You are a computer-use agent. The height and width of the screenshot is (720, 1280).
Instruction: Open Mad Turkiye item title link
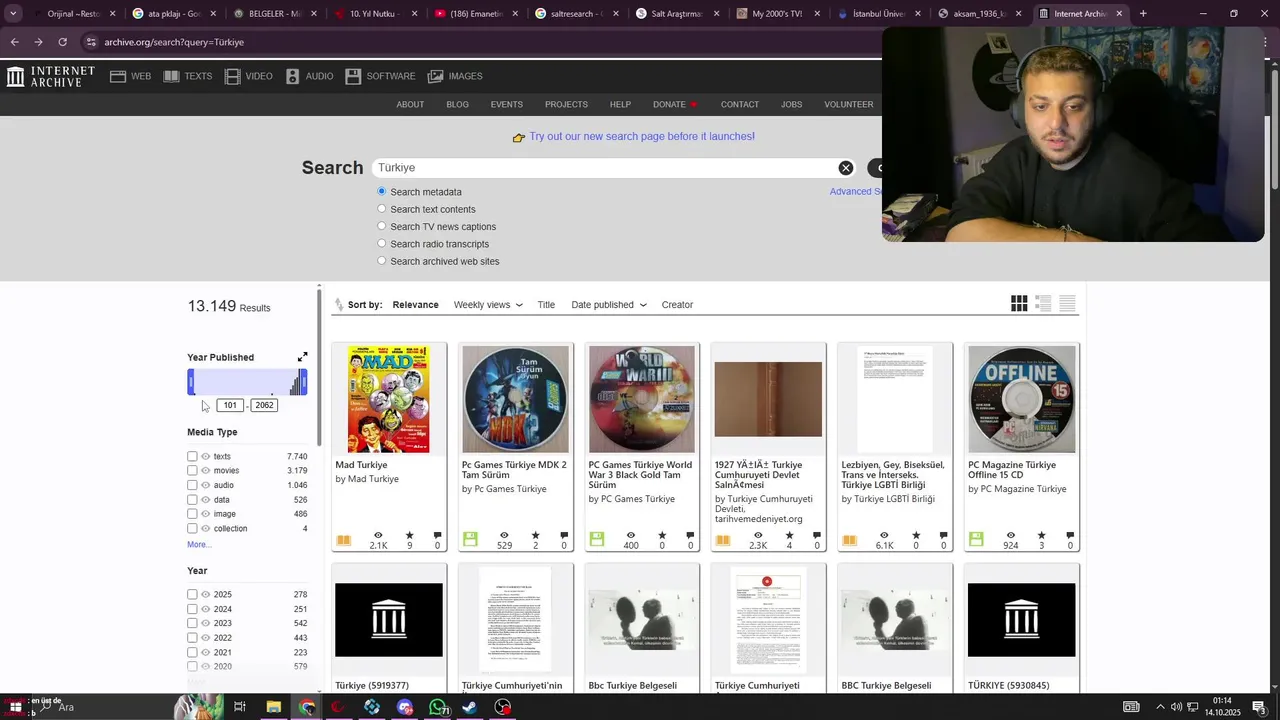(361, 465)
